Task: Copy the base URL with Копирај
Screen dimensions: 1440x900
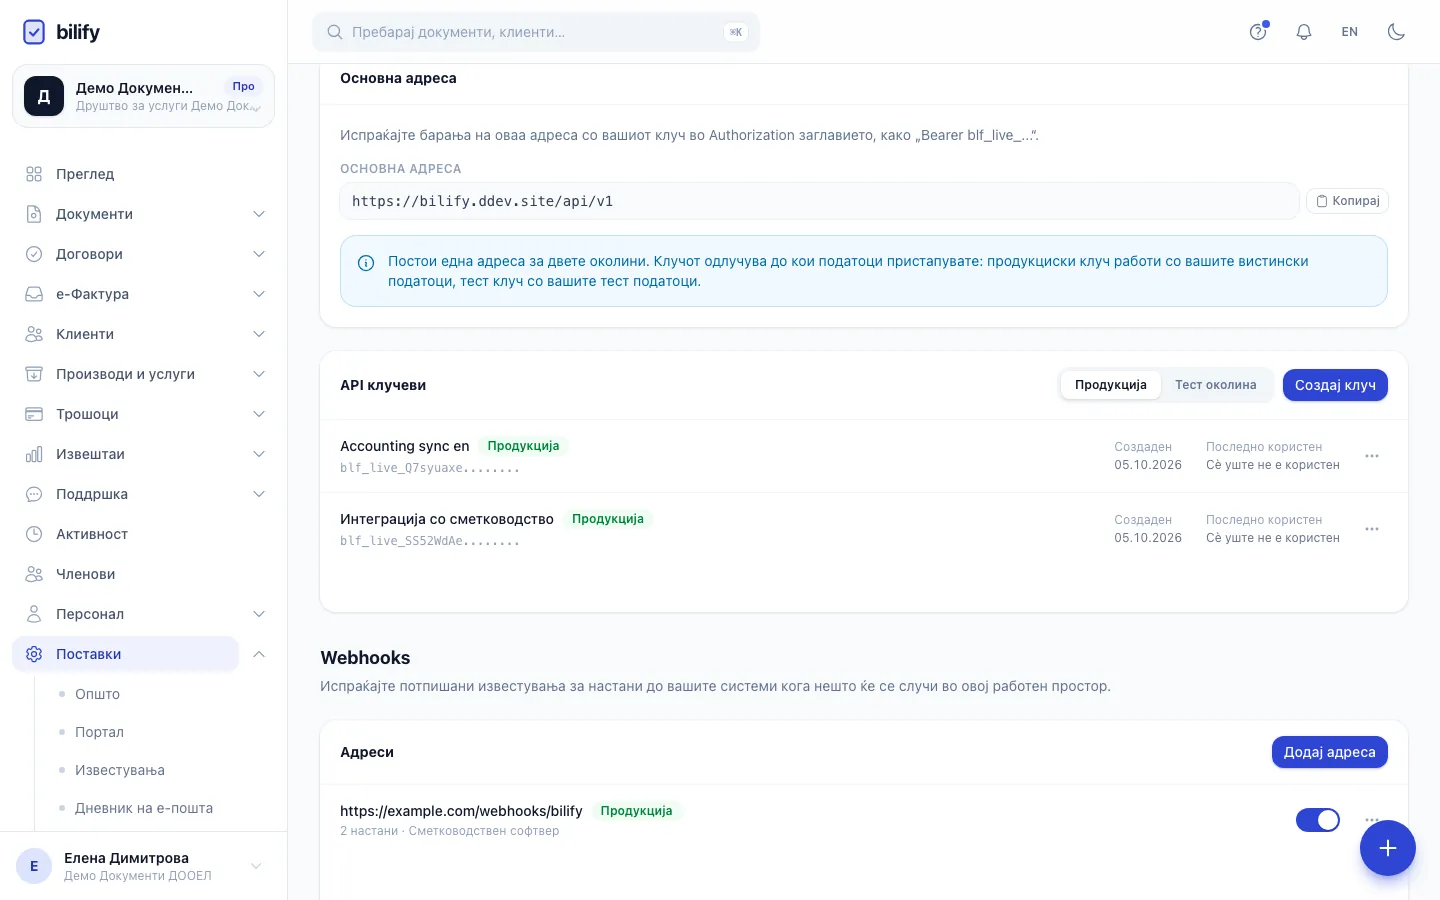Action: tap(1347, 201)
